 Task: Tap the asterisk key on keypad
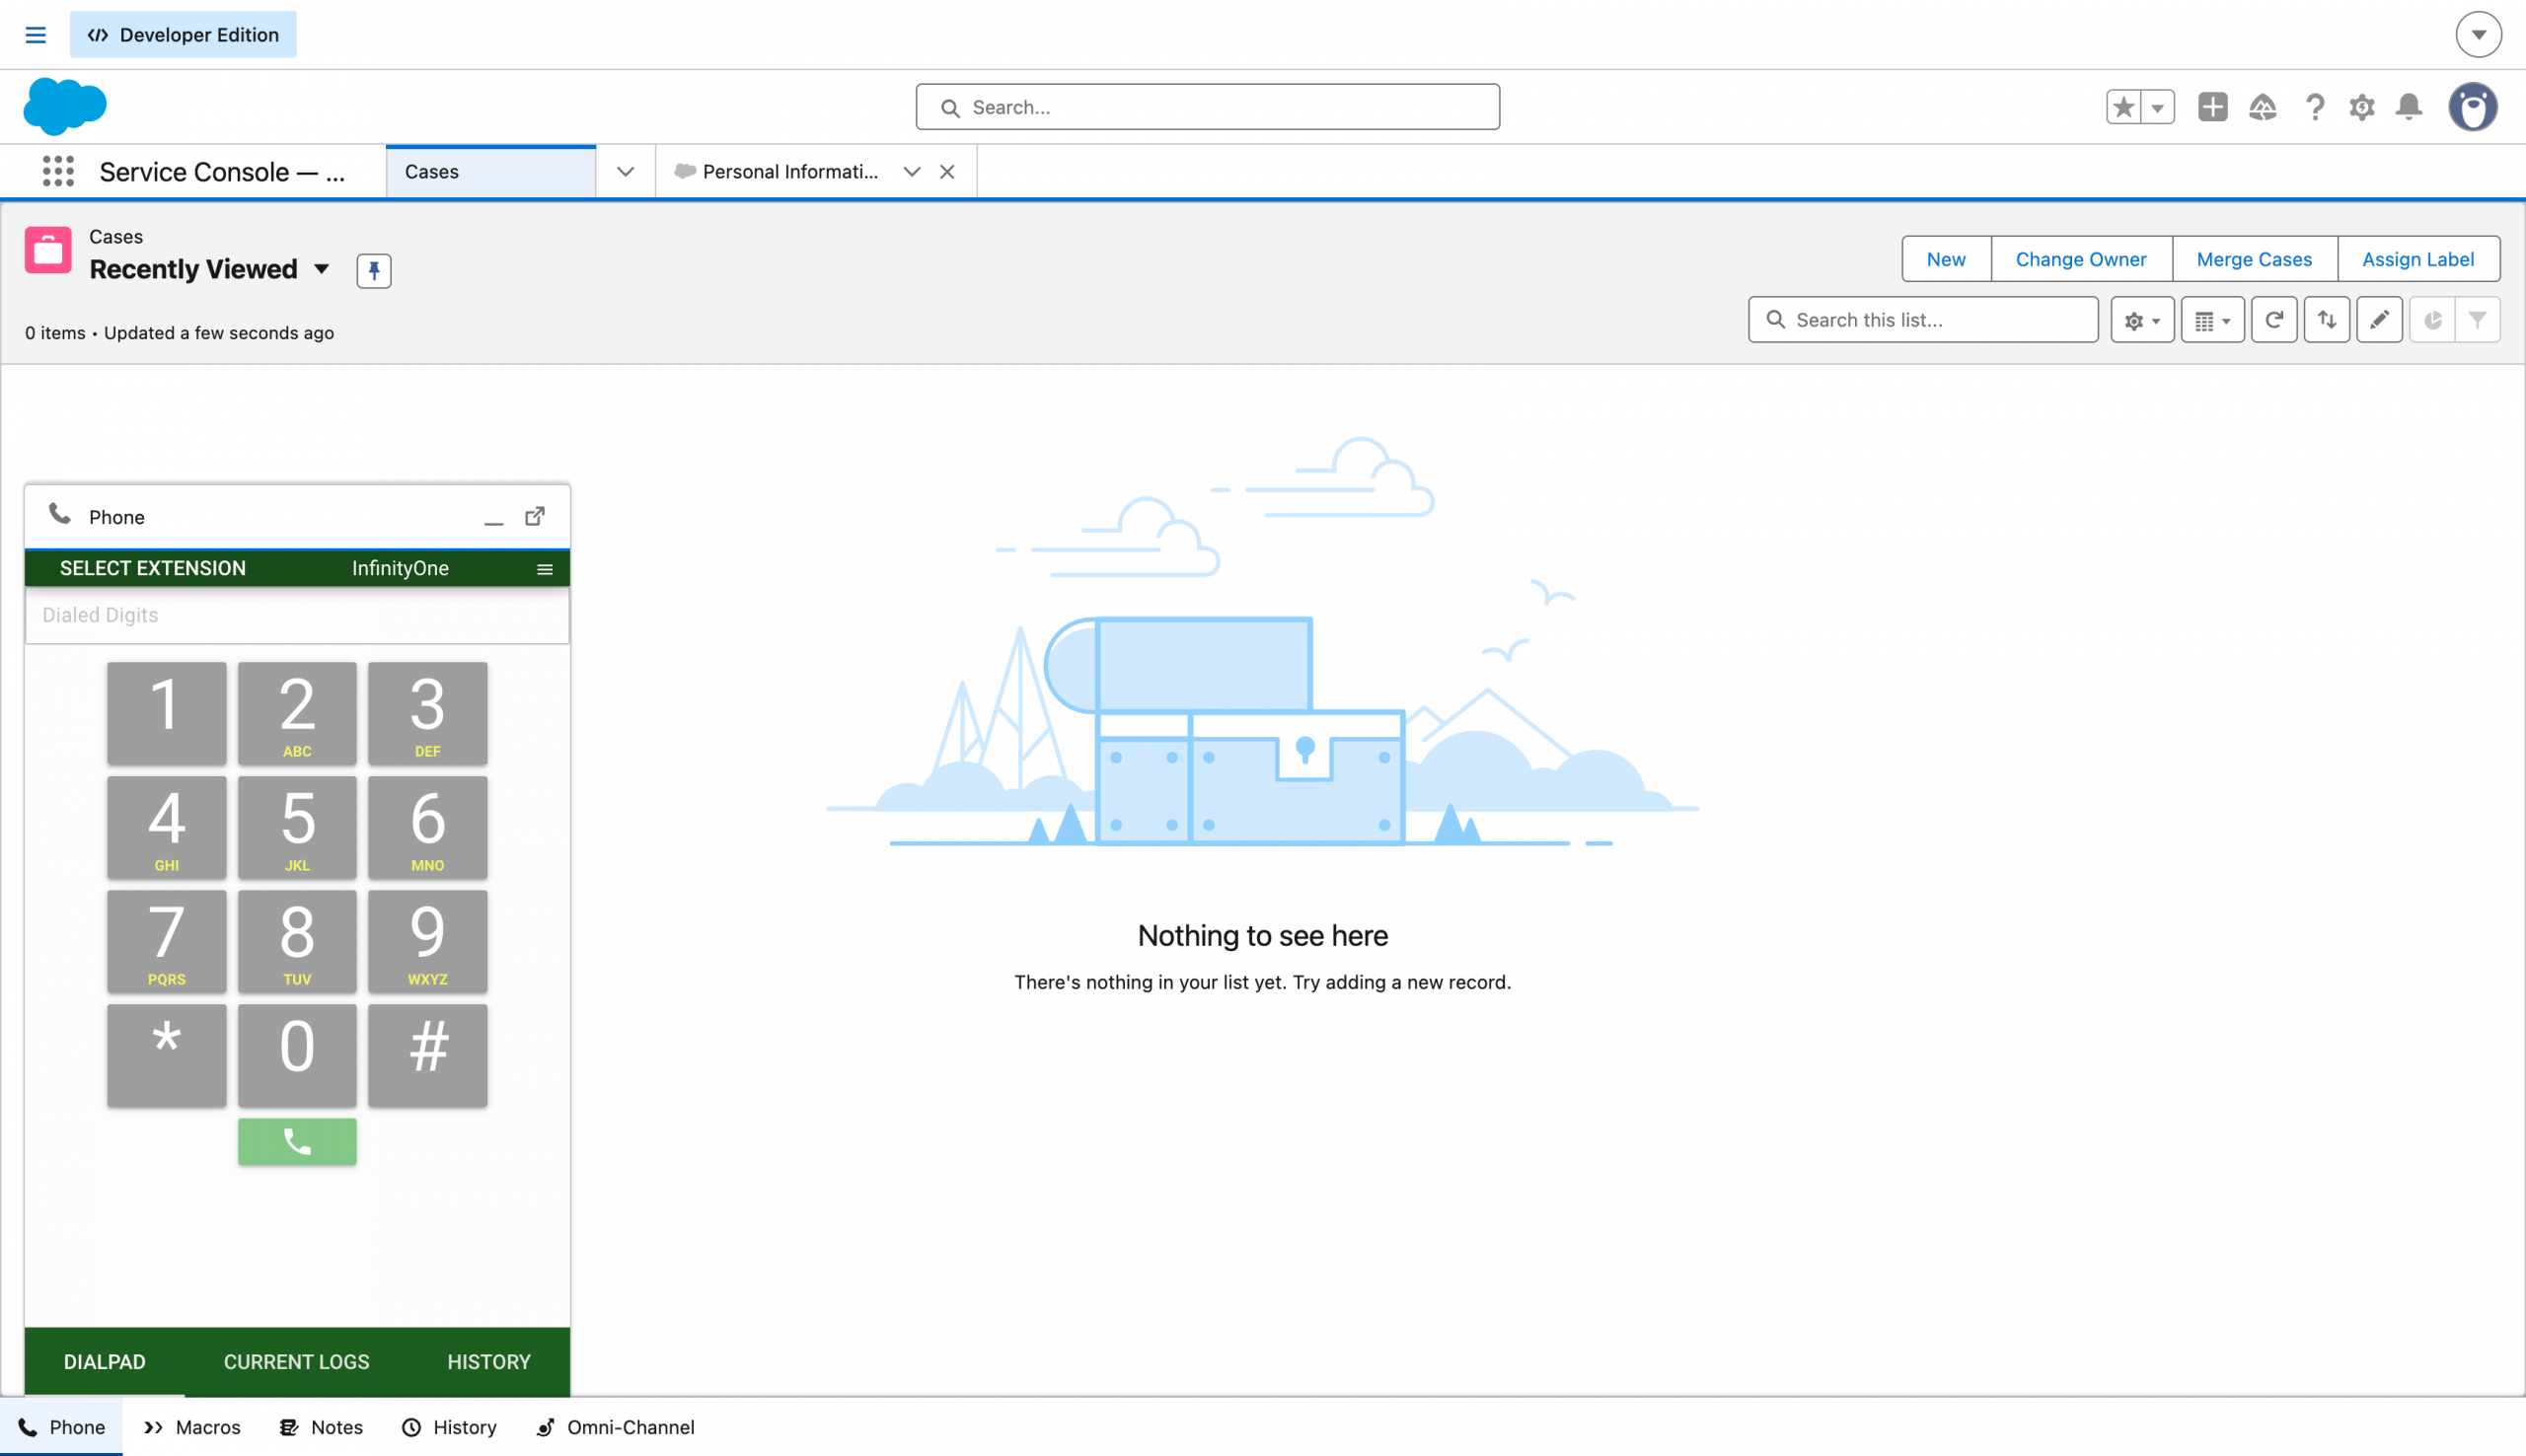click(x=166, y=1055)
